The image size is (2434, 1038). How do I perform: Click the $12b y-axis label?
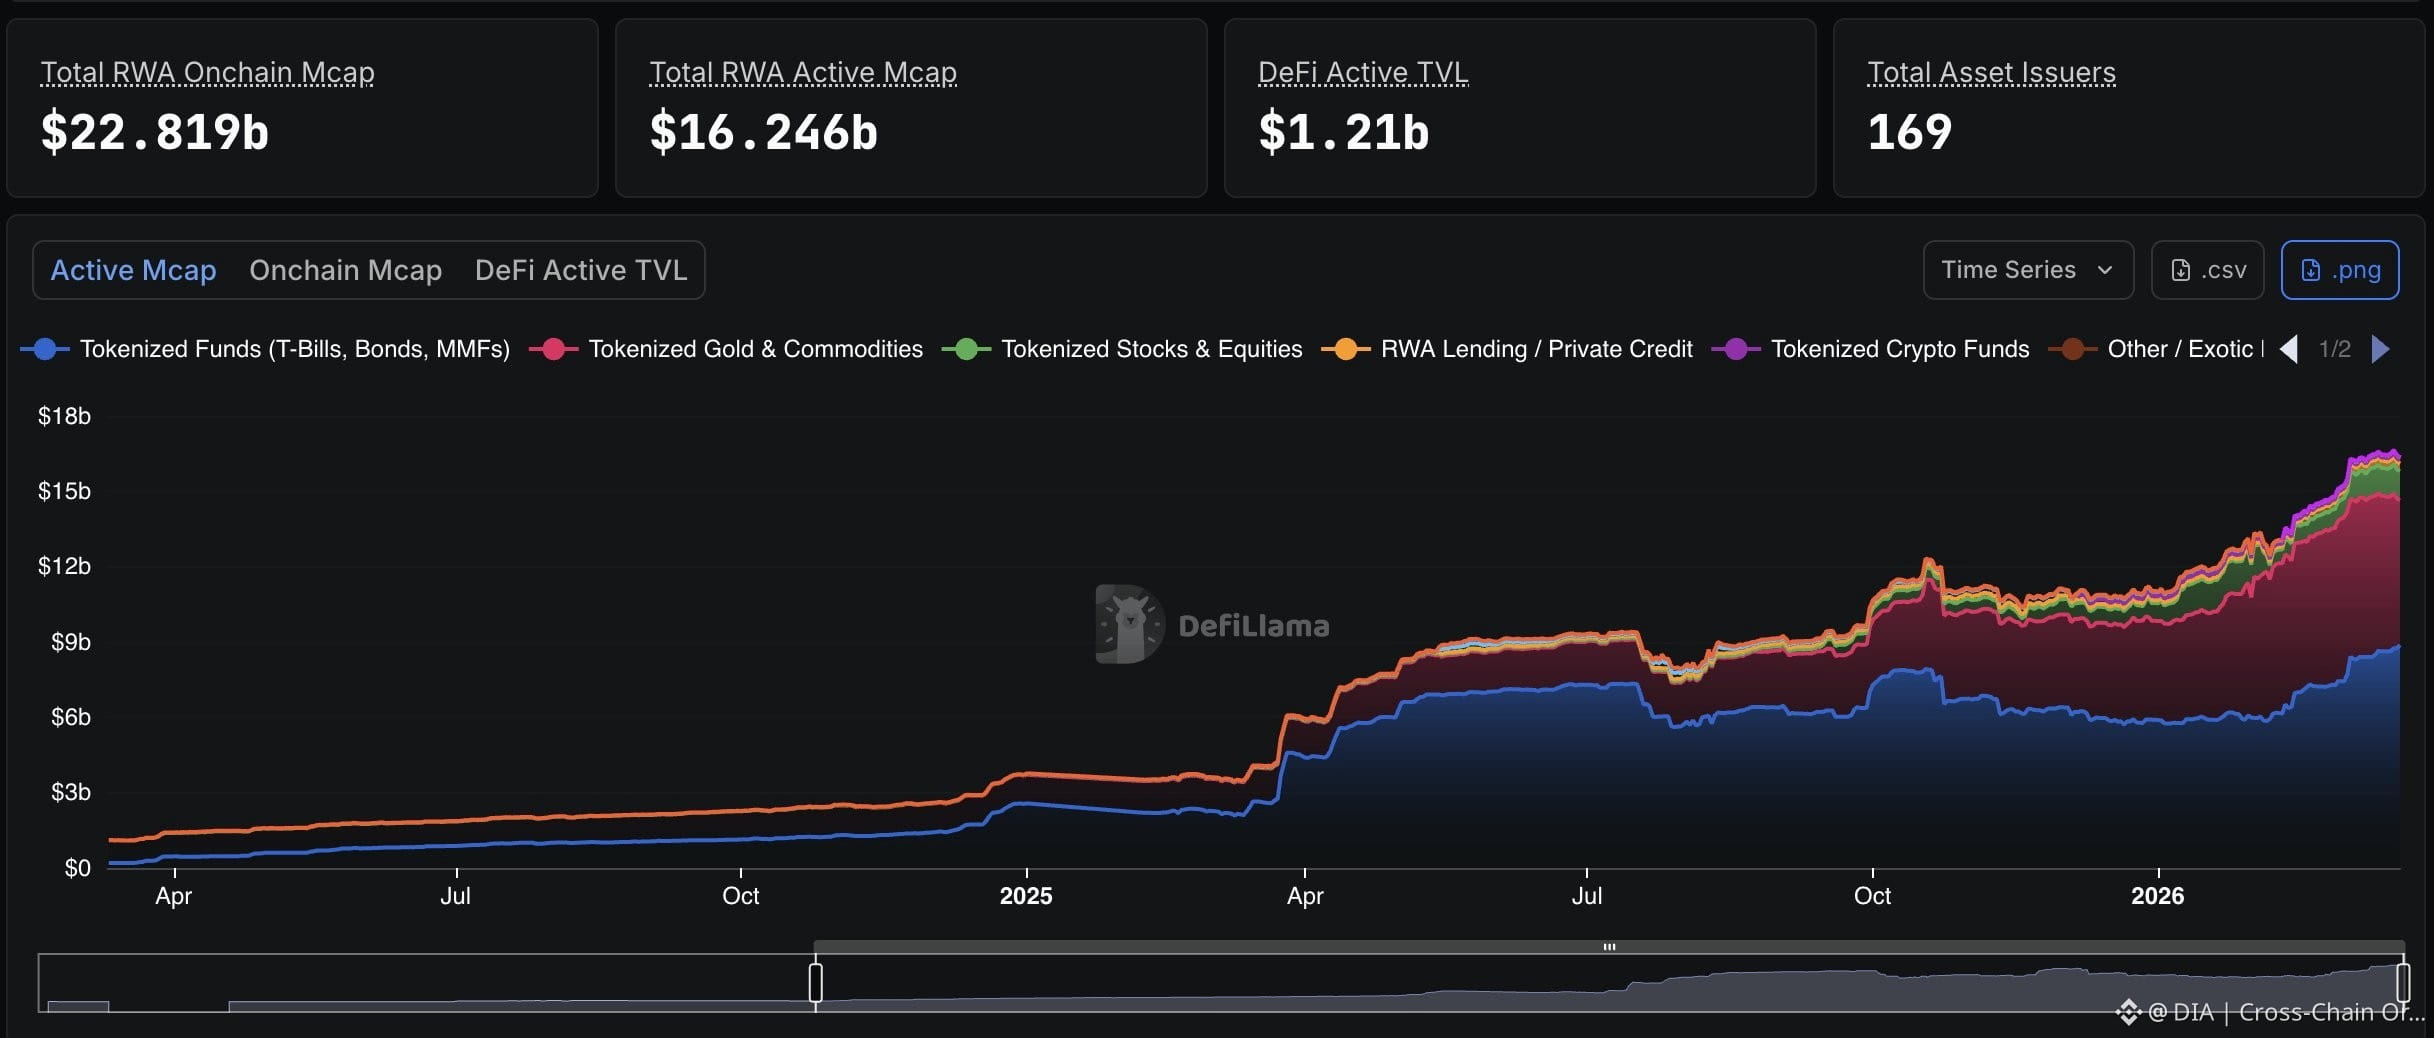click(x=64, y=566)
